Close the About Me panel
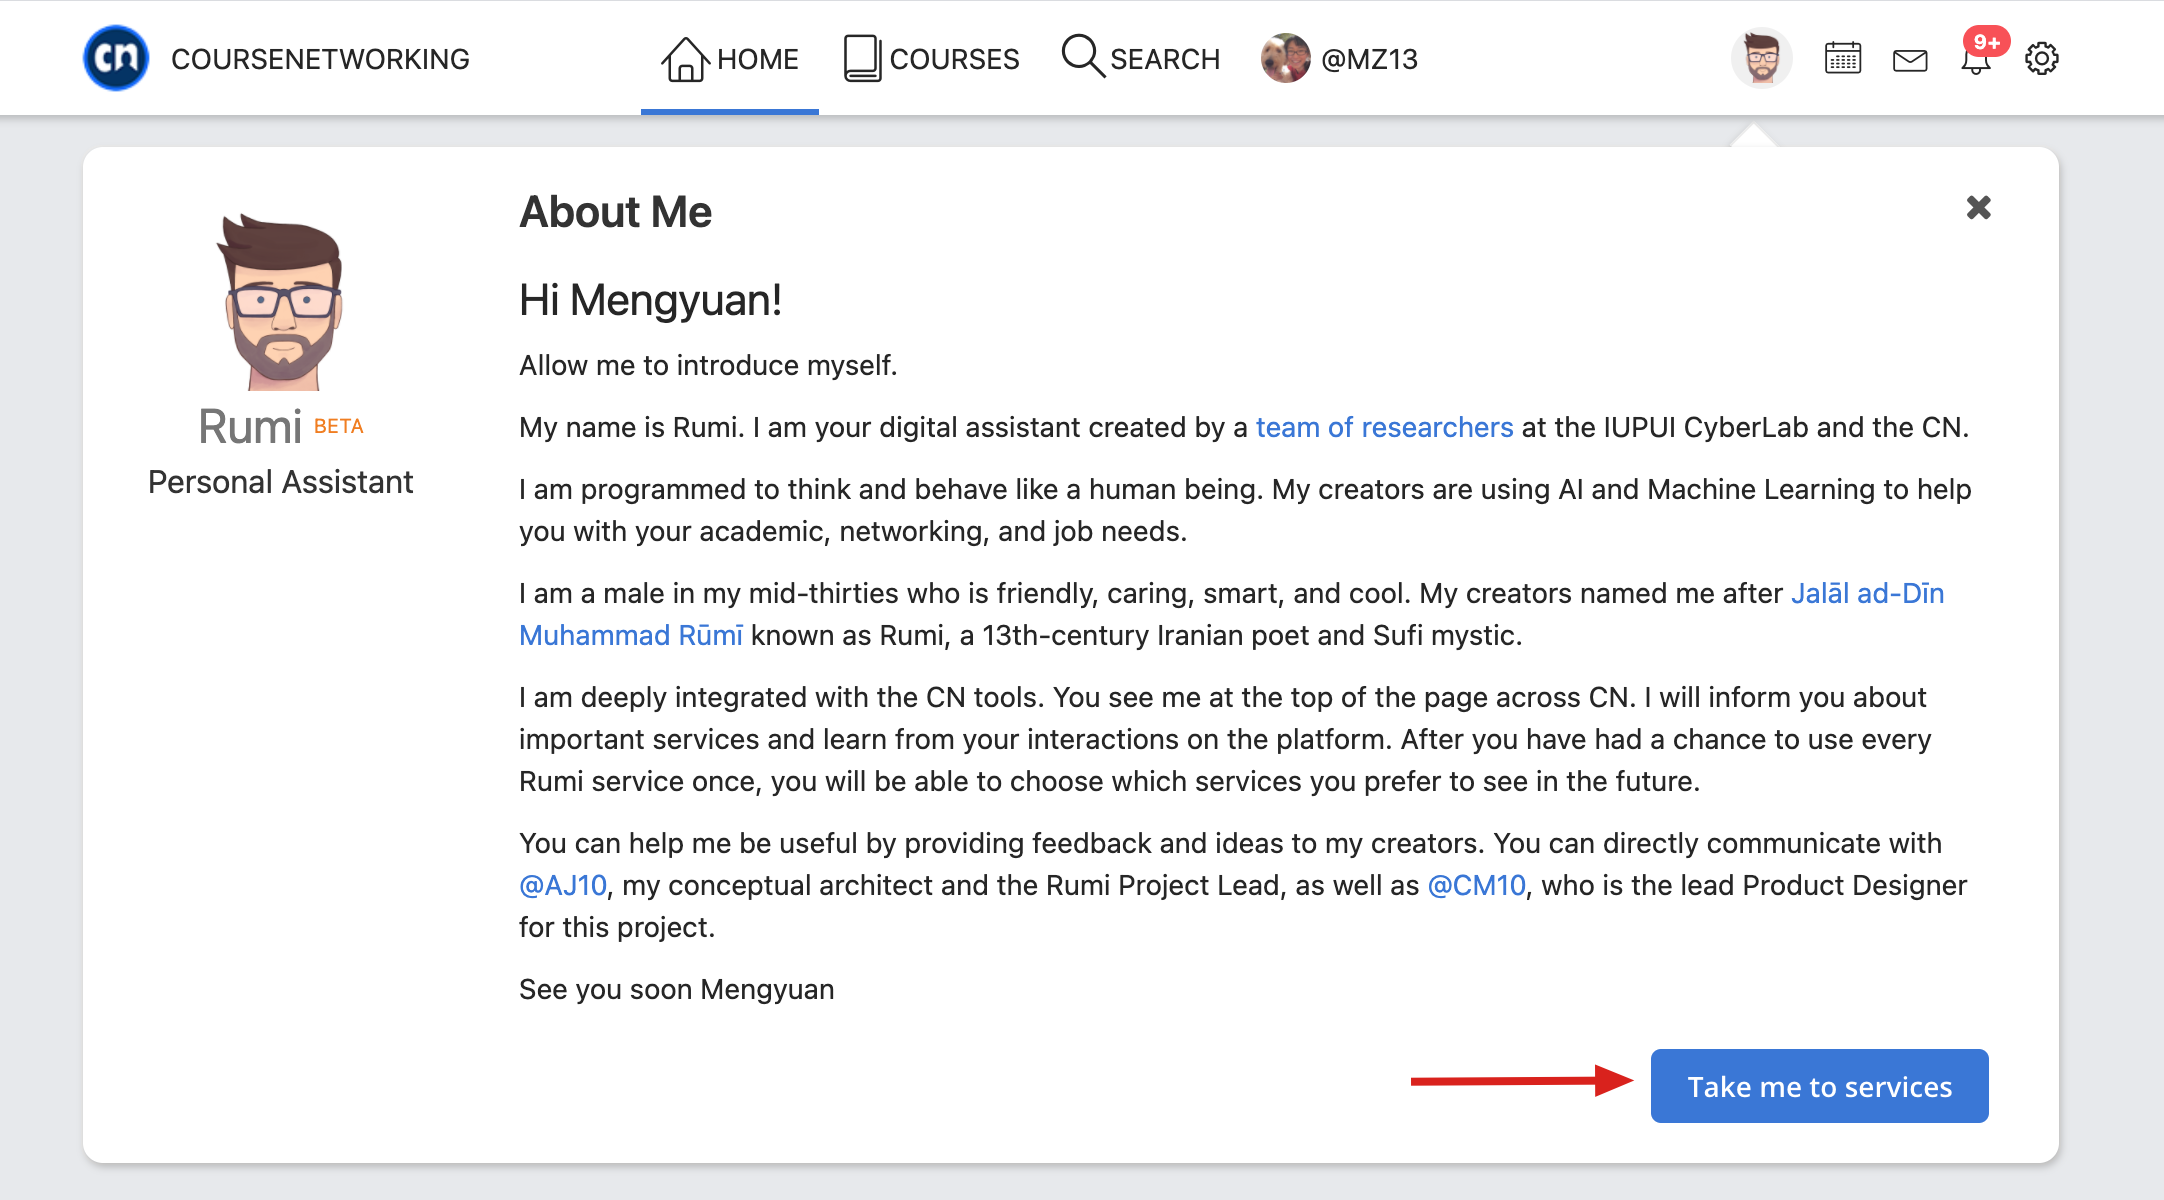Viewport: 2164px width, 1200px height. coord(1979,208)
